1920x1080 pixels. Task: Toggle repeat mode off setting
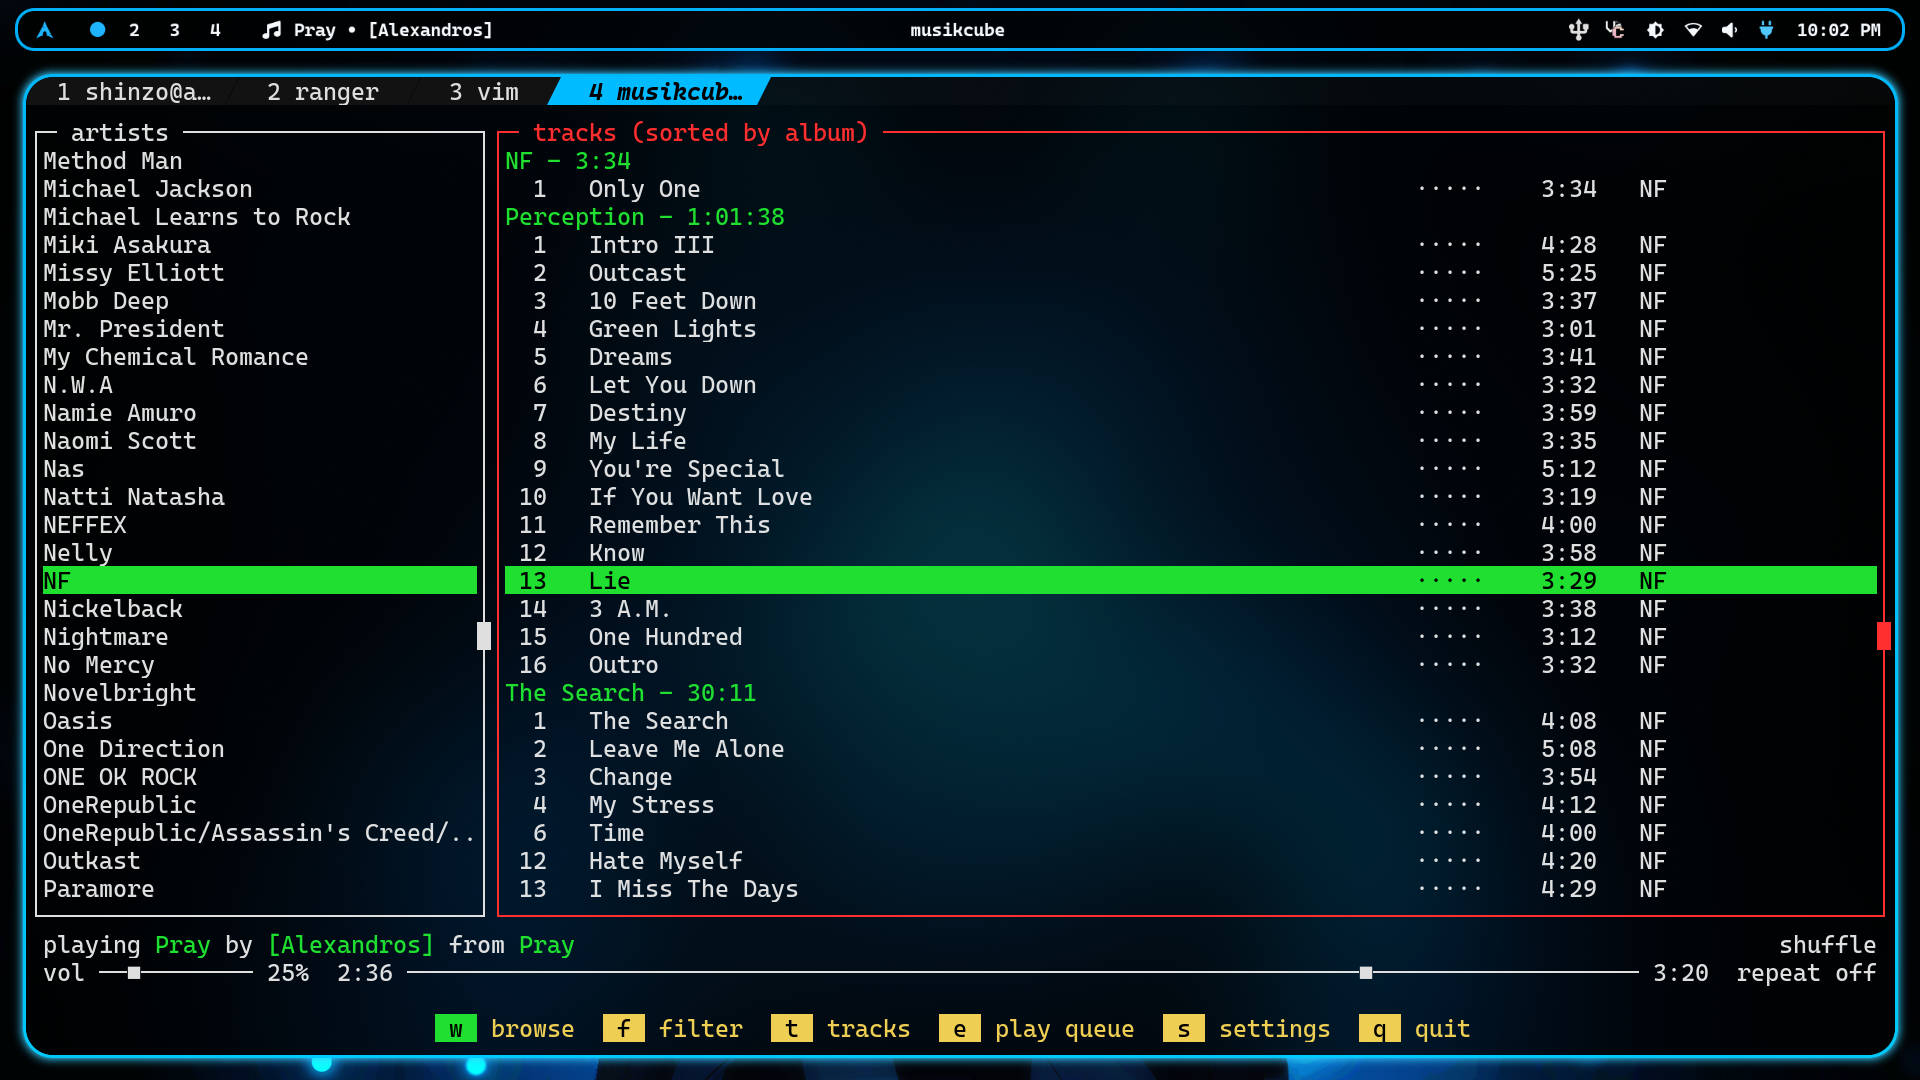click(1806, 972)
